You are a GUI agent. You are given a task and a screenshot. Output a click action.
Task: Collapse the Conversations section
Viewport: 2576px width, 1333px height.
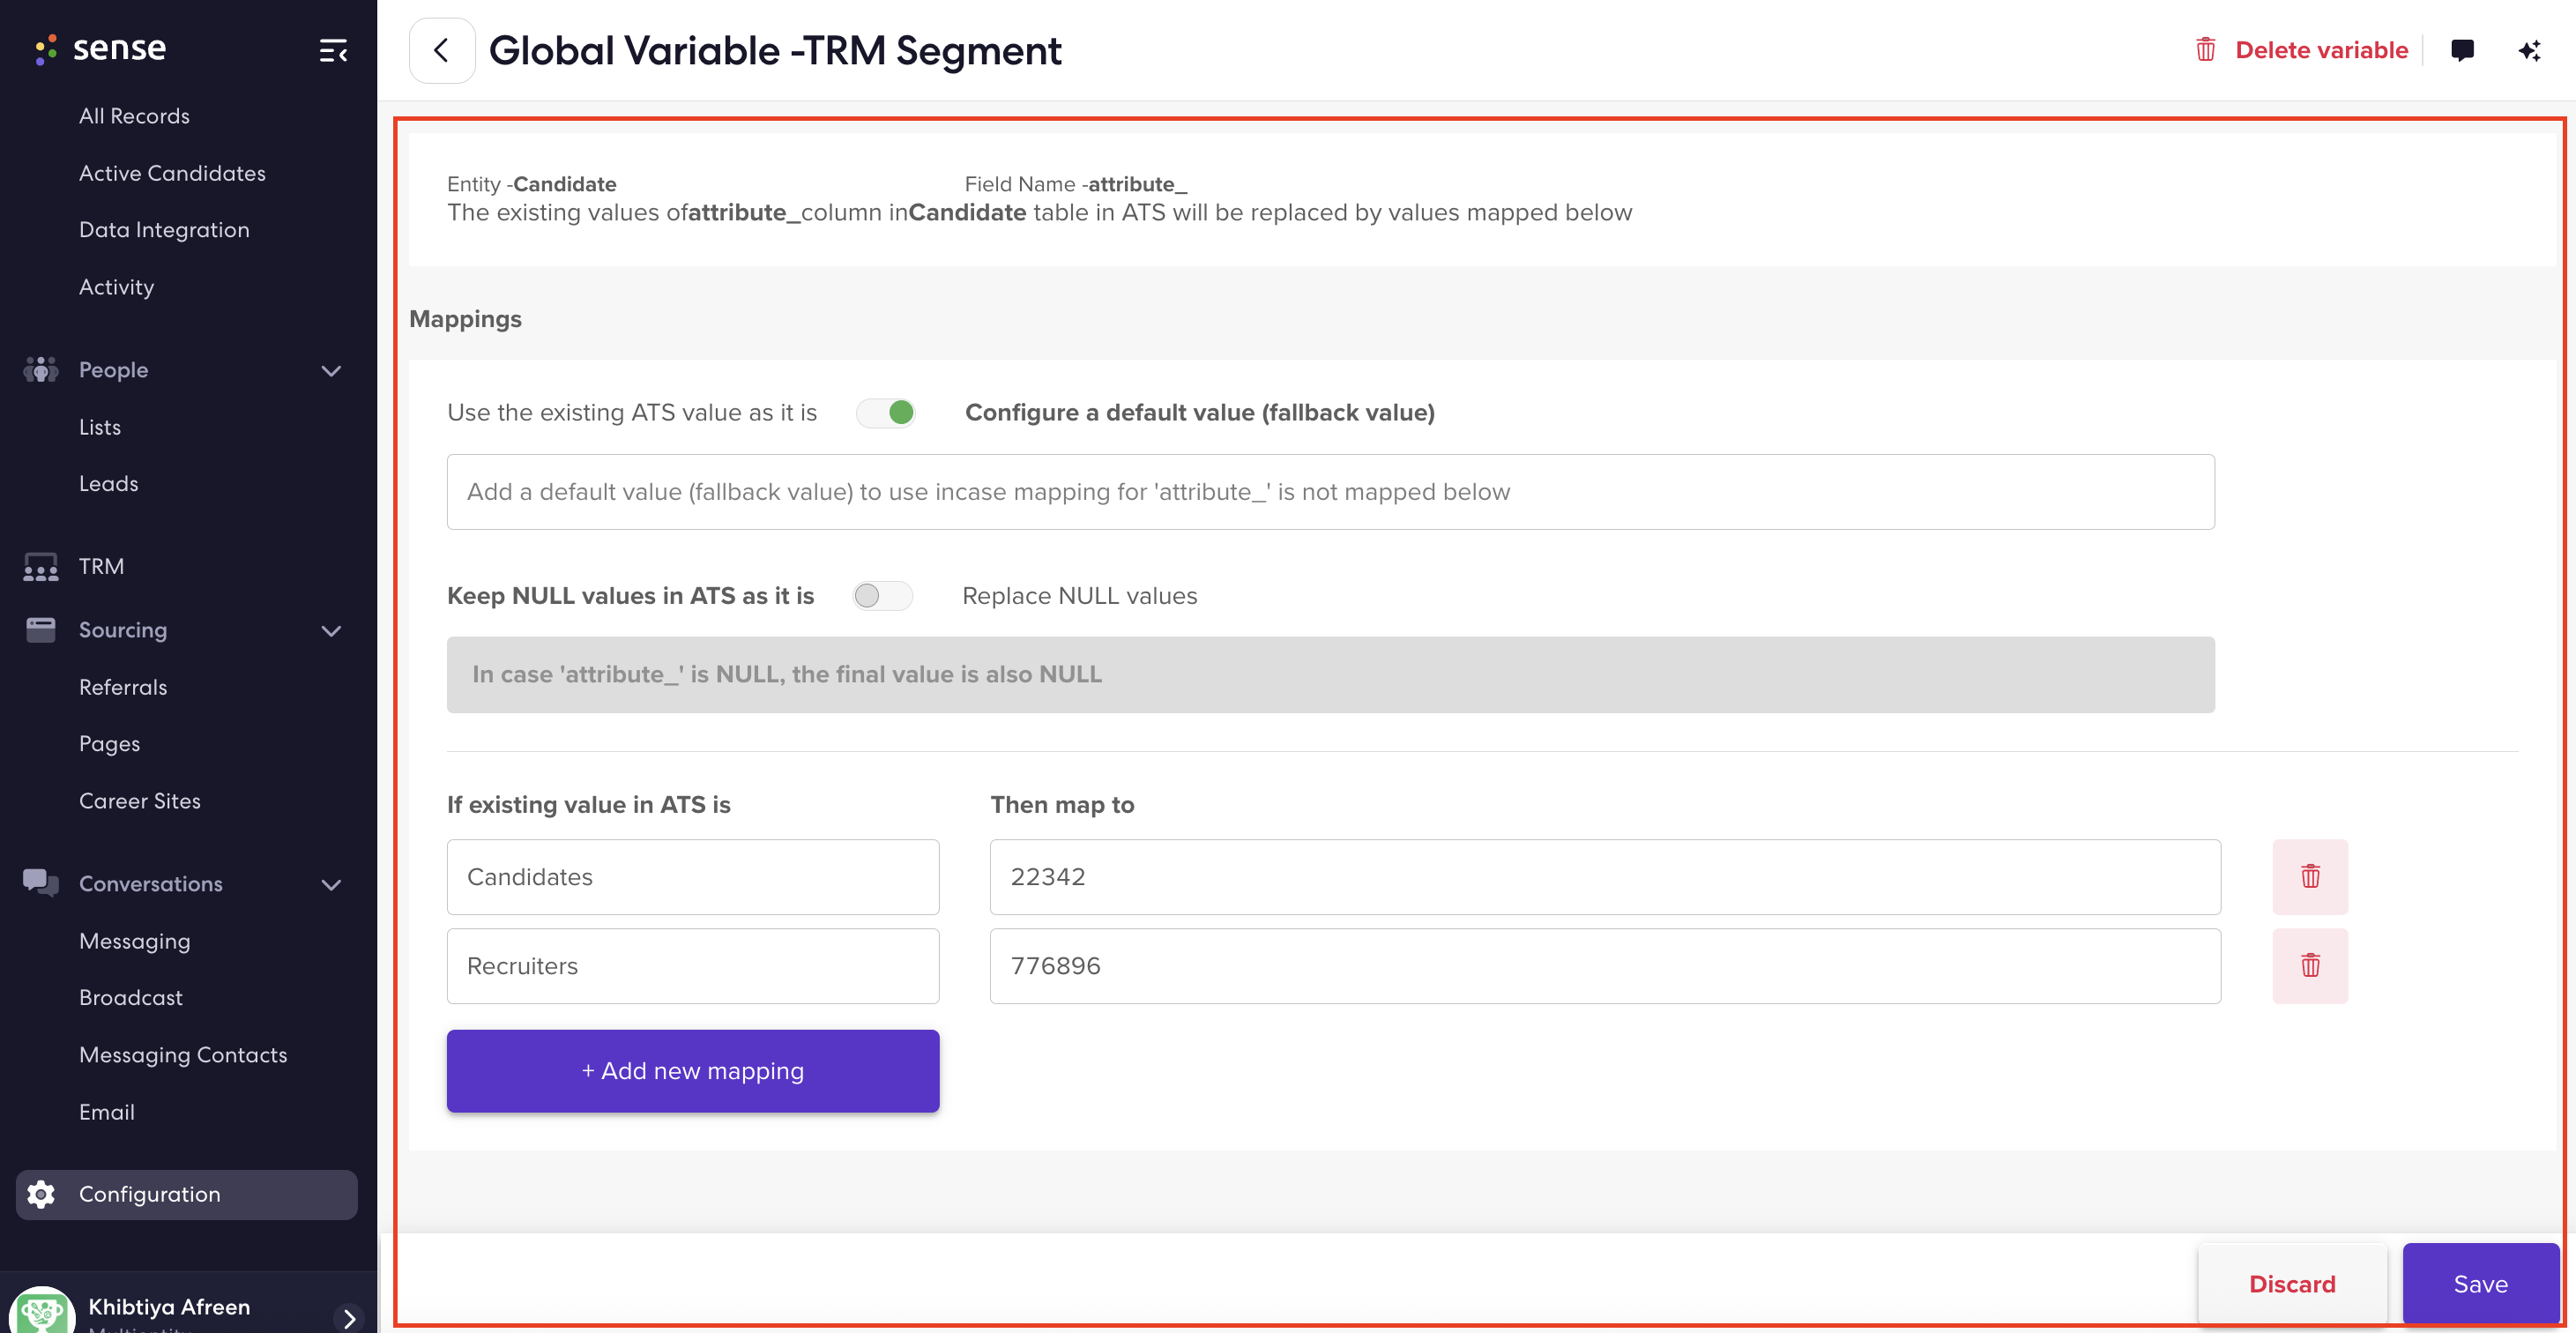tap(331, 884)
